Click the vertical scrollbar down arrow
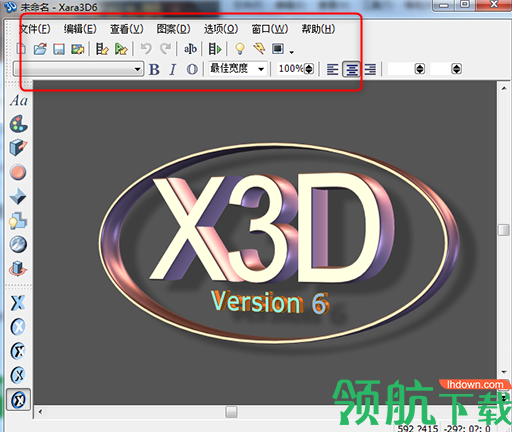512x432 pixels. (x=504, y=372)
